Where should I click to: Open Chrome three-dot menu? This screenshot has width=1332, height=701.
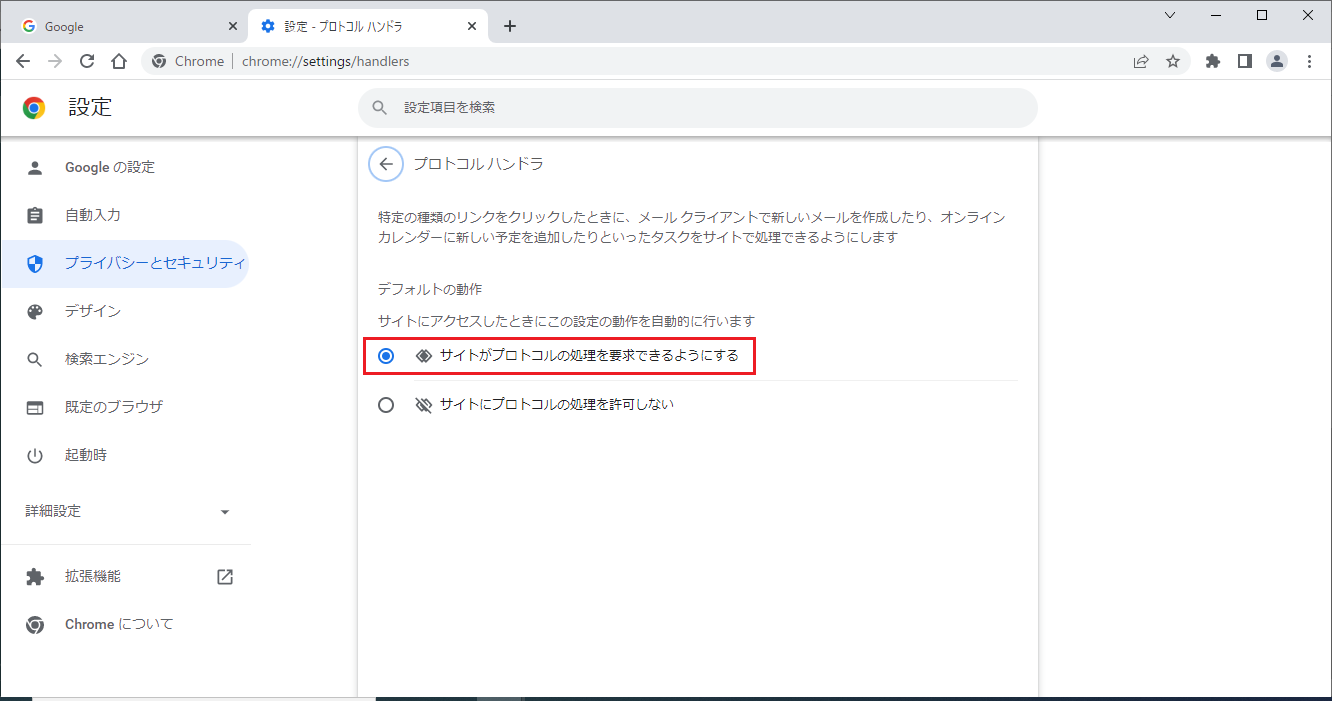(1310, 61)
